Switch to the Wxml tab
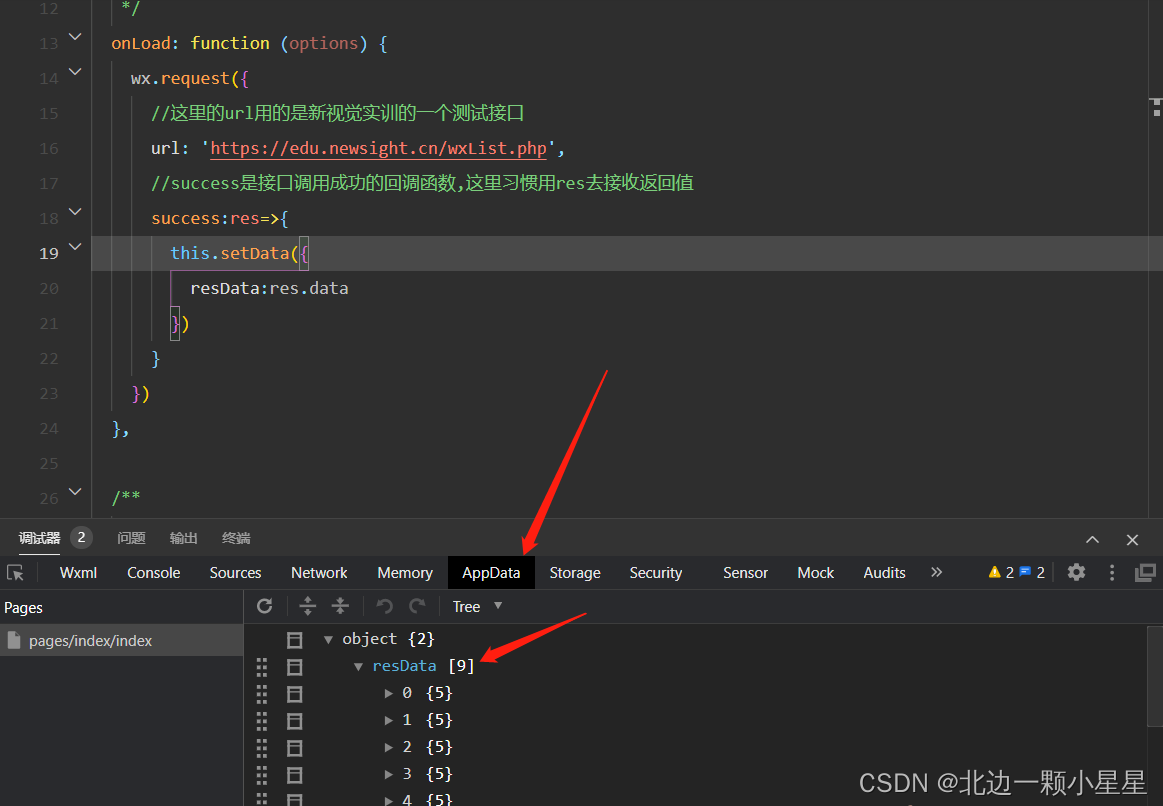Viewport: 1163px width, 806px height. click(x=79, y=572)
